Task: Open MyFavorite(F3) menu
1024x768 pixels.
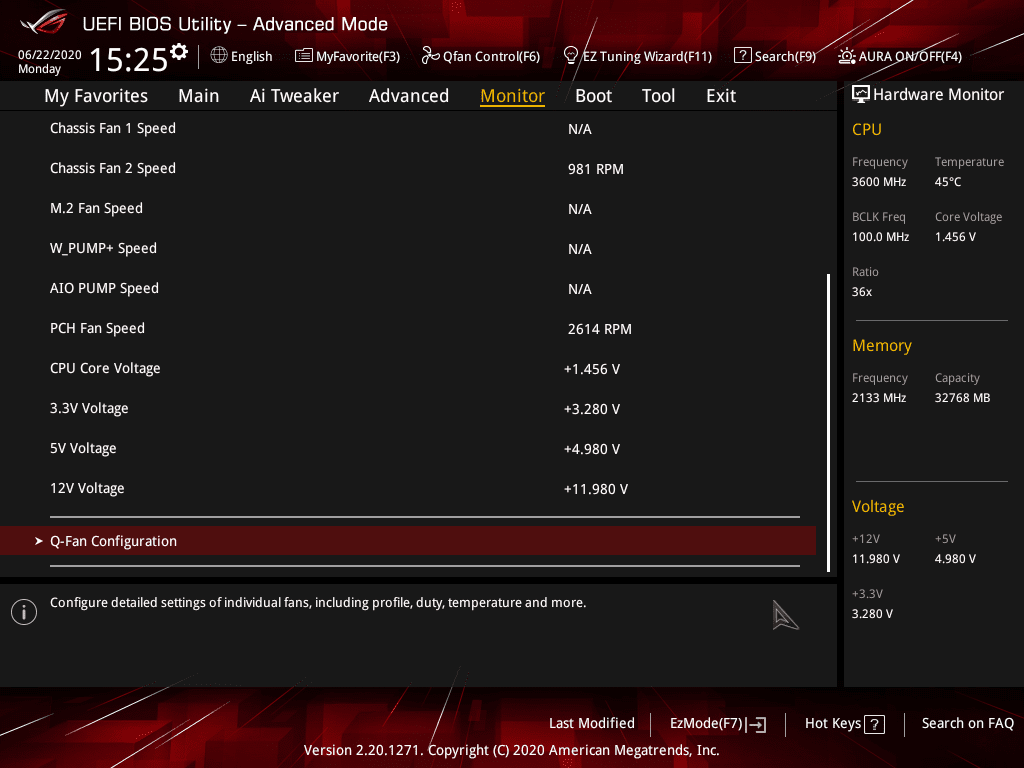Action: pos(347,56)
